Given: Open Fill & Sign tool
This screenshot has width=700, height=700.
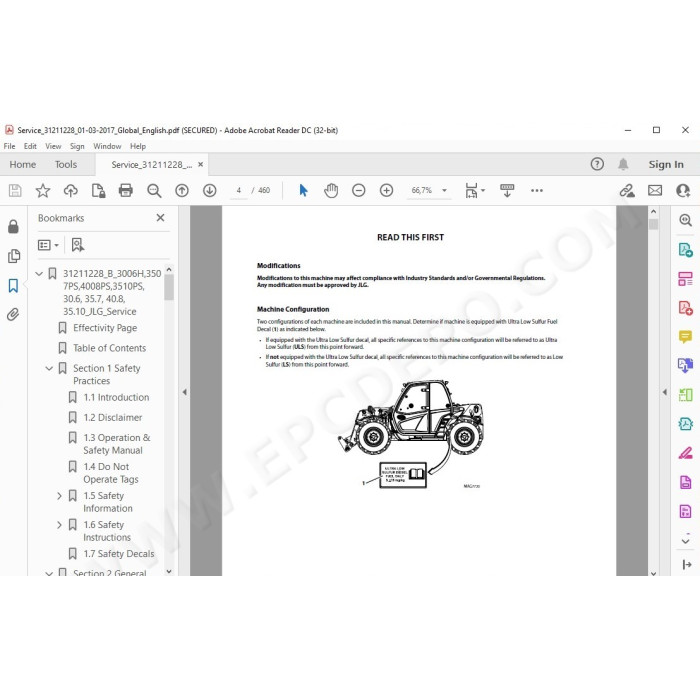Looking at the screenshot, I should point(685,453).
